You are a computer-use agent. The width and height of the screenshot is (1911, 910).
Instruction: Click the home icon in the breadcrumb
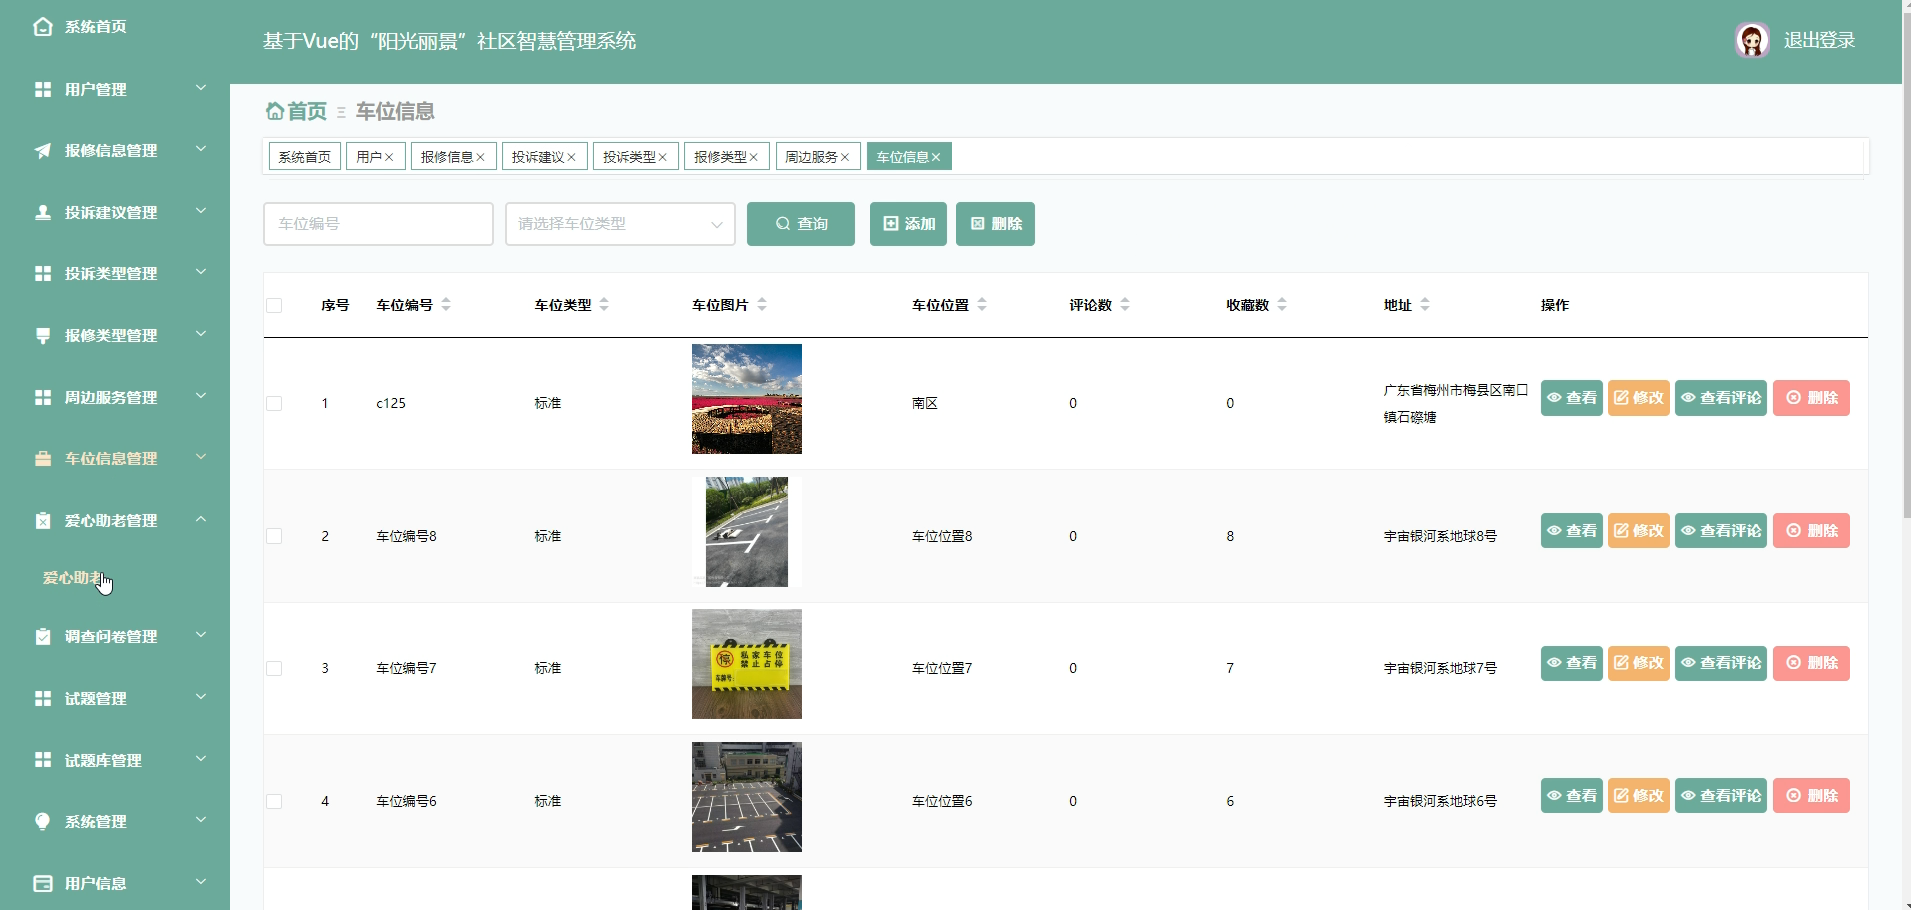click(275, 111)
